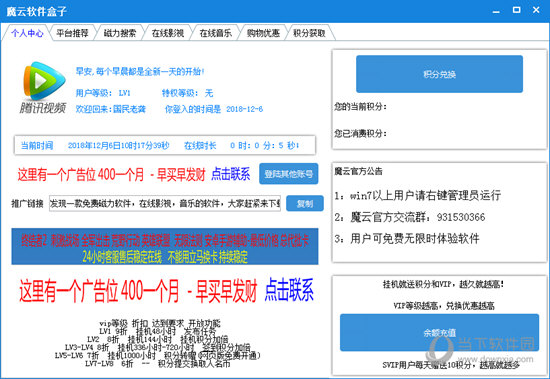Click the 早安 greeting message
The height and width of the screenshot is (379, 550).
[x=140, y=72]
